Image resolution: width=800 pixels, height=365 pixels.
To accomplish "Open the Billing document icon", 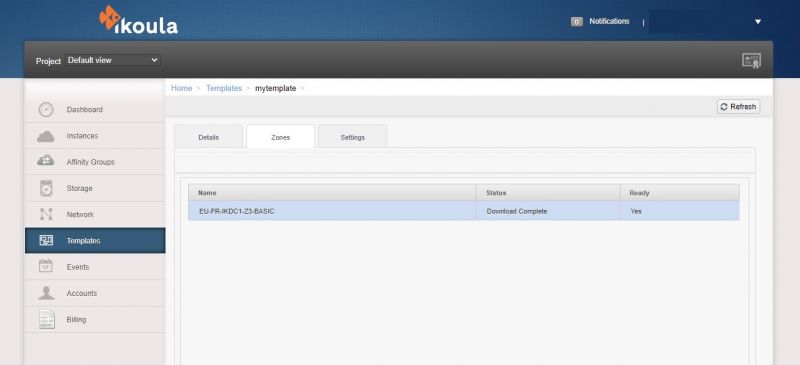I will 46,320.
